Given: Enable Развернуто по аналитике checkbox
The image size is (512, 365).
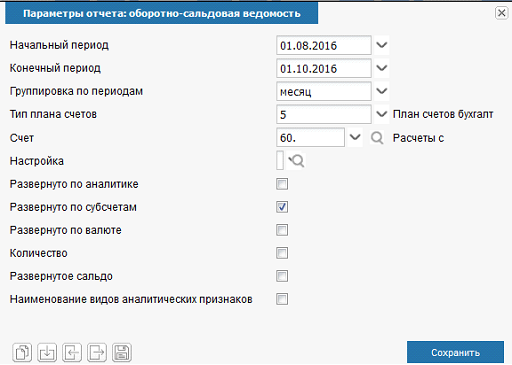Looking at the screenshot, I should click(282, 184).
